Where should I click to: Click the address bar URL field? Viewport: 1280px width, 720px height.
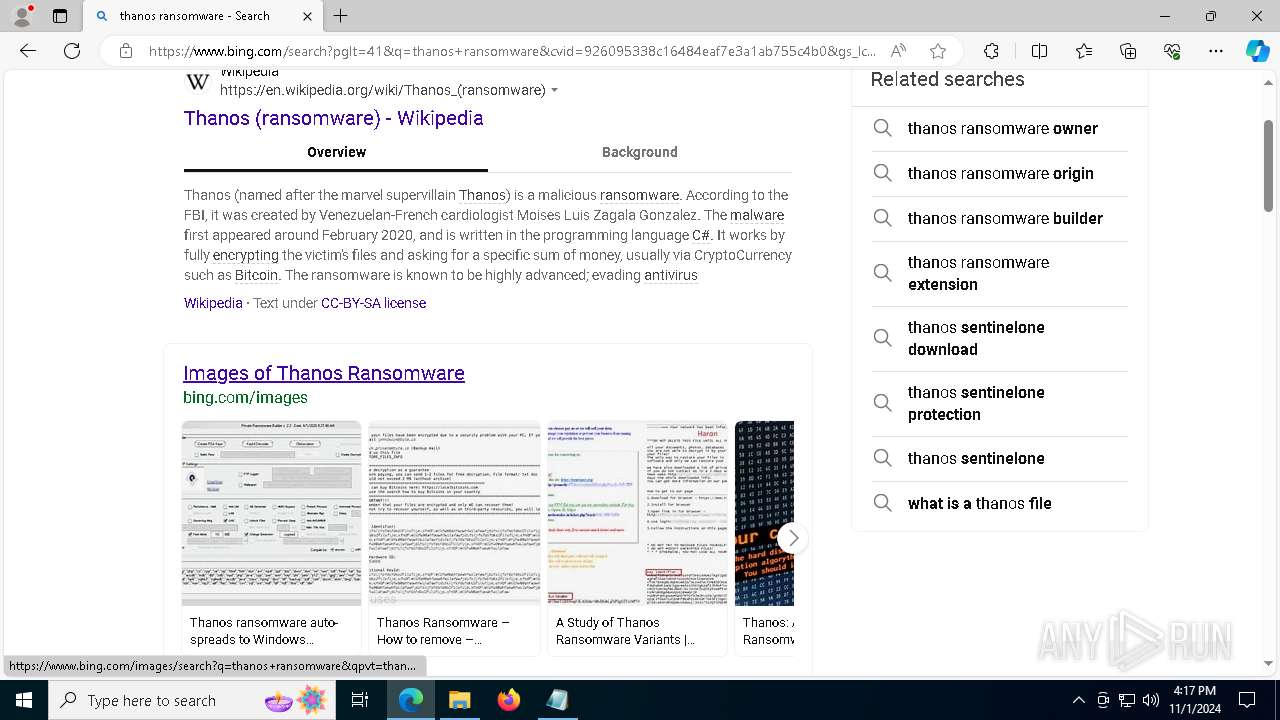coord(512,51)
